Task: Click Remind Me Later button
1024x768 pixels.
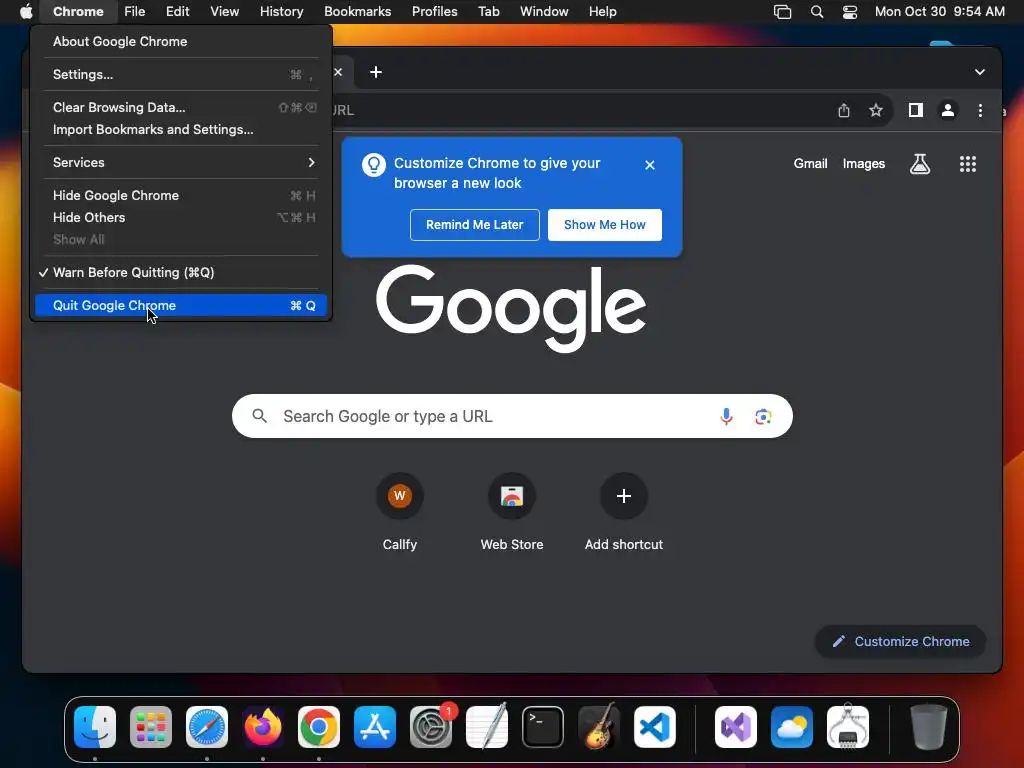Action: [x=475, y=225]
